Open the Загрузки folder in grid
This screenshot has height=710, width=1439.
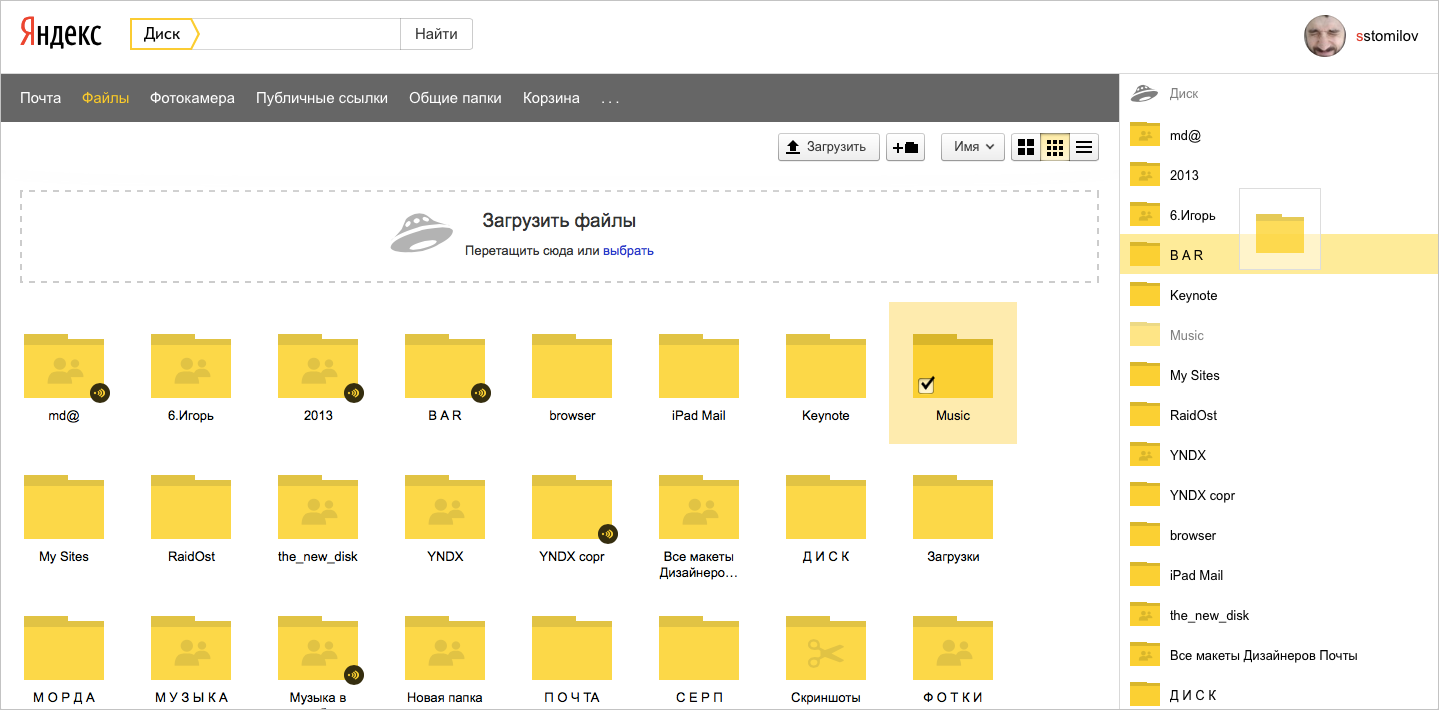tap(953, 508)
